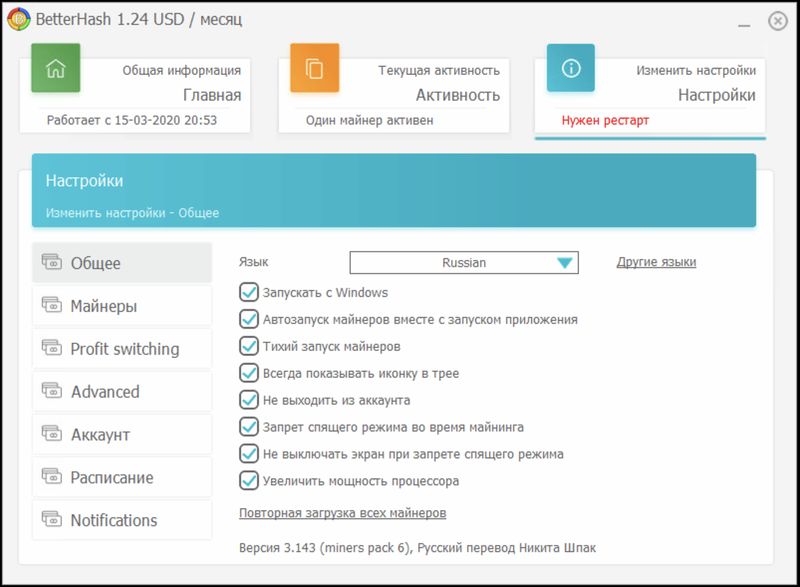
Task: Click the icon beside Майнеры sidebar item
Action: pos(52,305)
